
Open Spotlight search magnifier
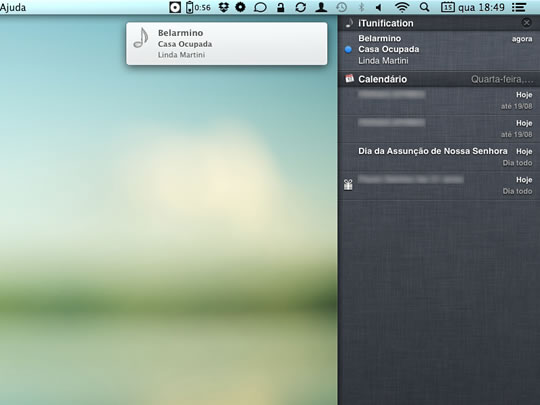[x=425, y=7]
